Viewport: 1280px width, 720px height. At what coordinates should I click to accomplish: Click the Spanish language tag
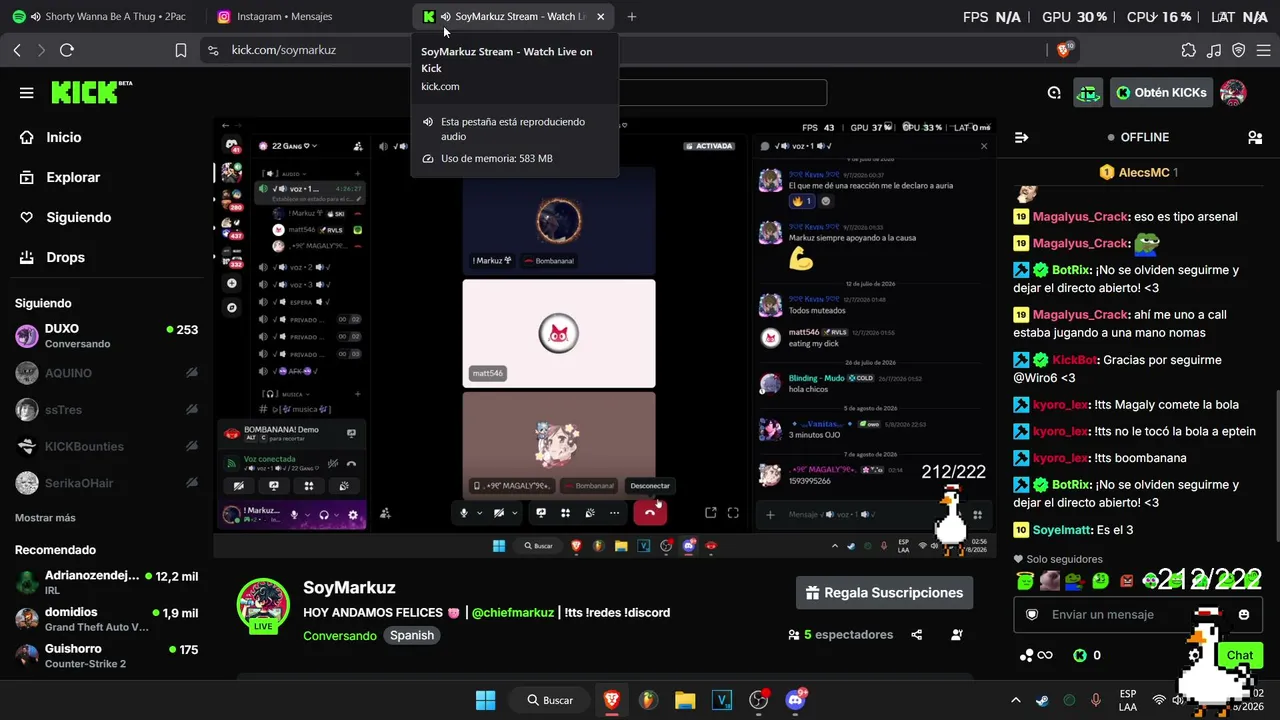pyautogui.click(x=412, y=635)
